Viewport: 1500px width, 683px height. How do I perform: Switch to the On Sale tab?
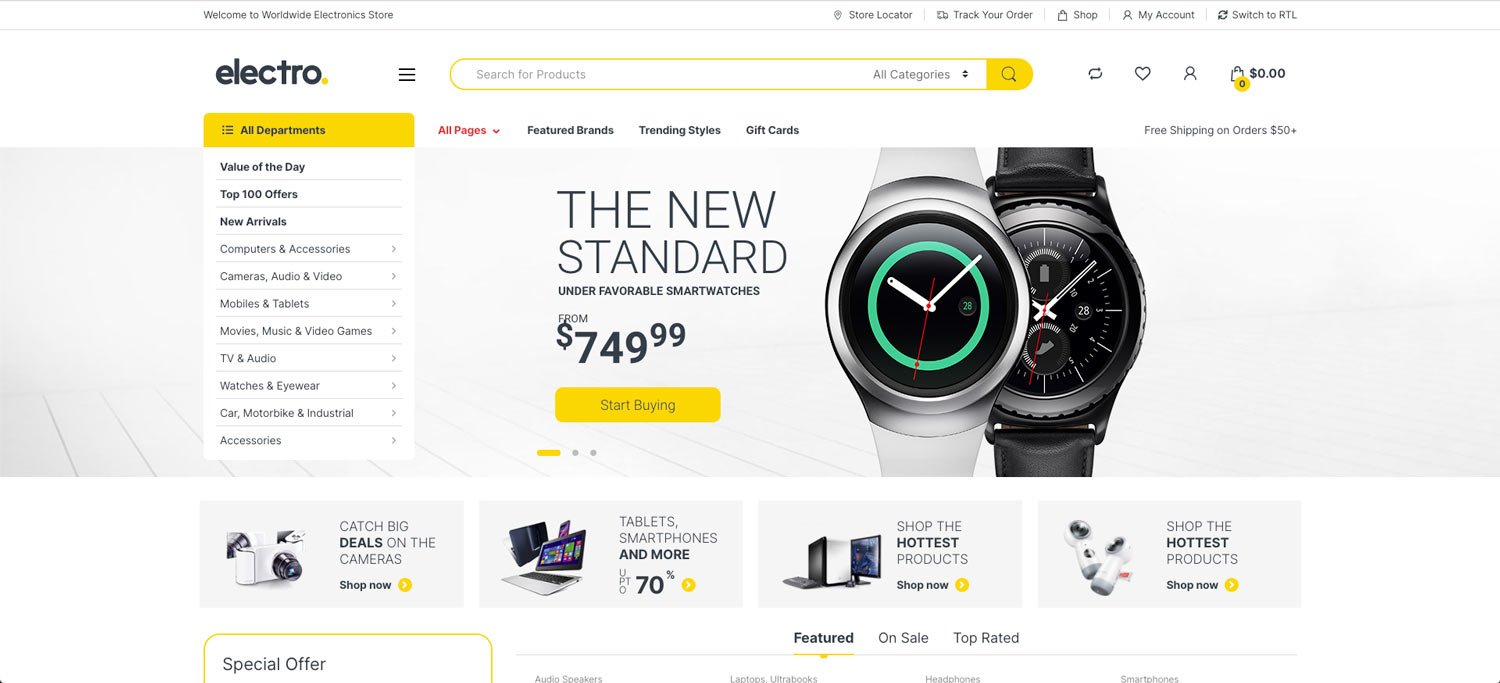point(903,638)
